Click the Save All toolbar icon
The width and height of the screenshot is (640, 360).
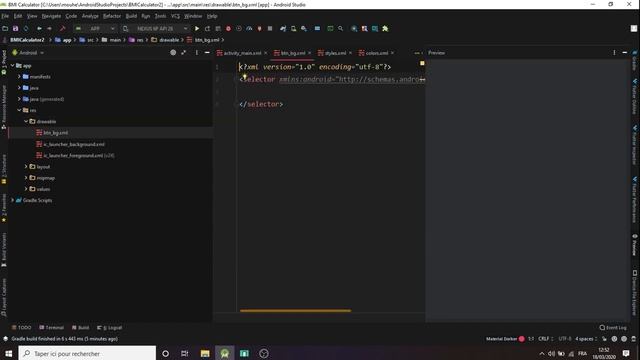tap(16, 29)
